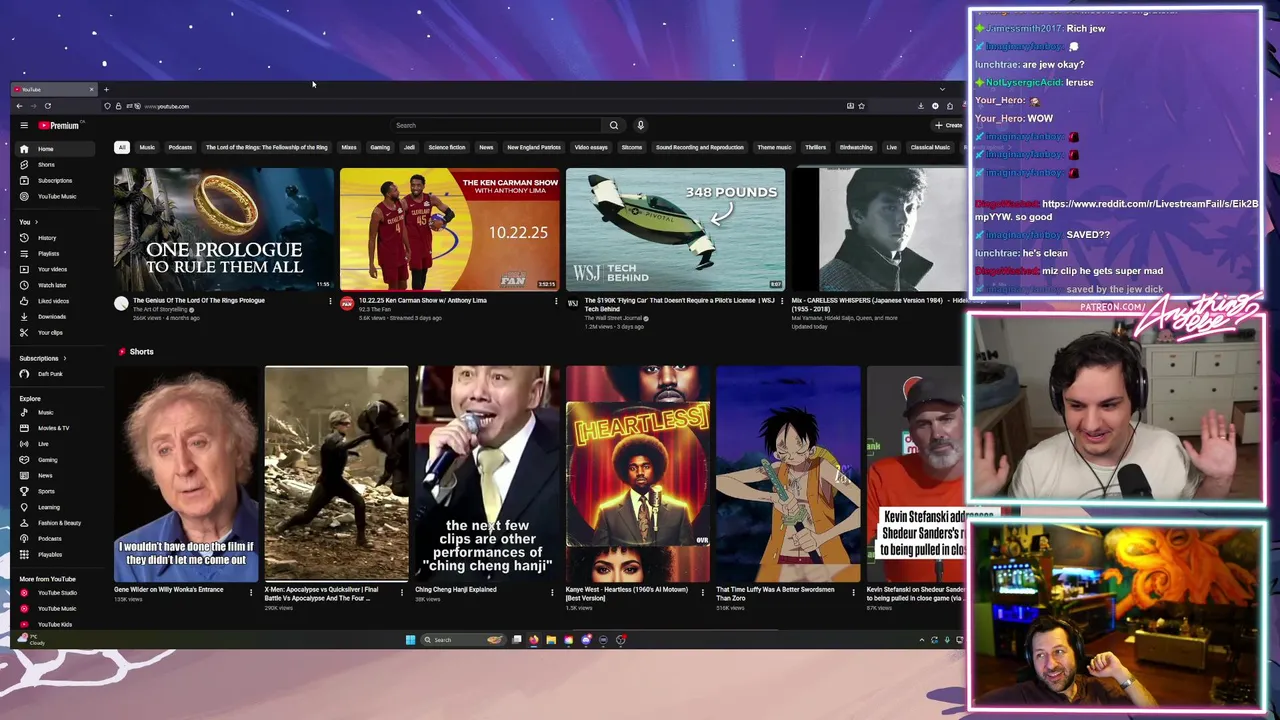
Task: Select the Mixes filter chip
Action: [349, 147]
